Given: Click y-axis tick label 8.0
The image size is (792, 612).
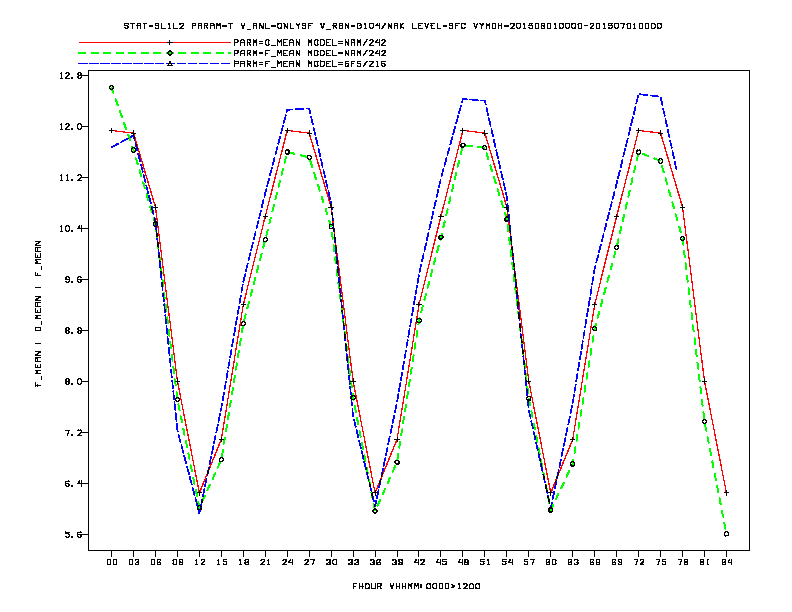Looking at the screenshot, I should (72, 381).
